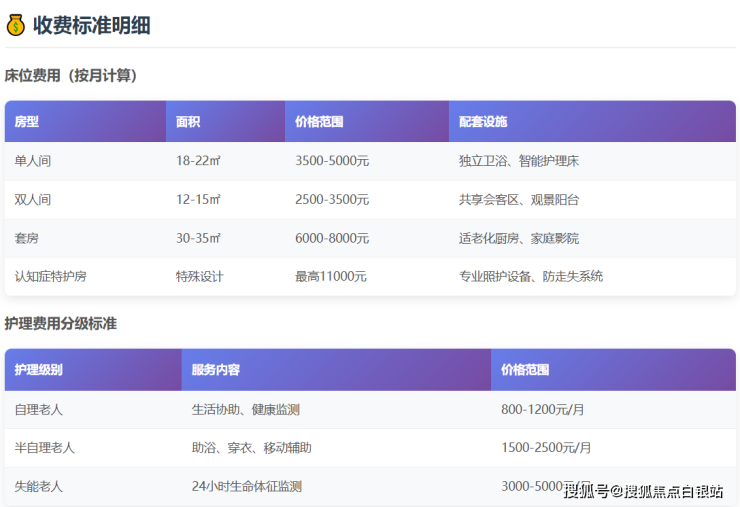
Task: Click the 收费标准明细 heading text
Action: [x=91, y=25]
